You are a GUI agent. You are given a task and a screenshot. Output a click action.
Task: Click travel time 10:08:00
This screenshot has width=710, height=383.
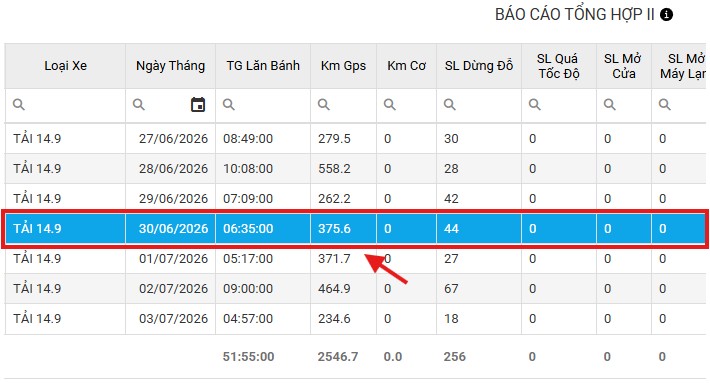[248, 168]
